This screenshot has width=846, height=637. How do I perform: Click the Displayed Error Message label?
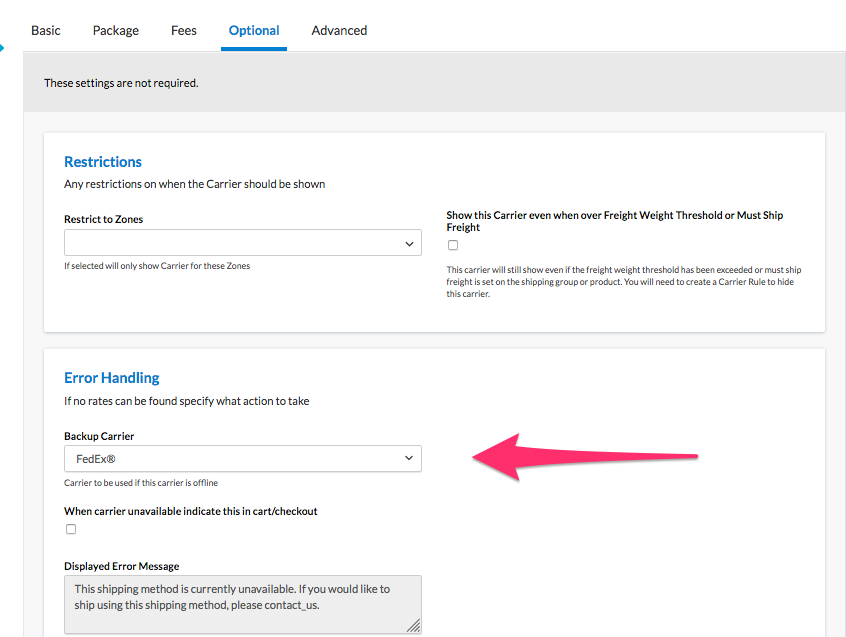coord(122,566)
